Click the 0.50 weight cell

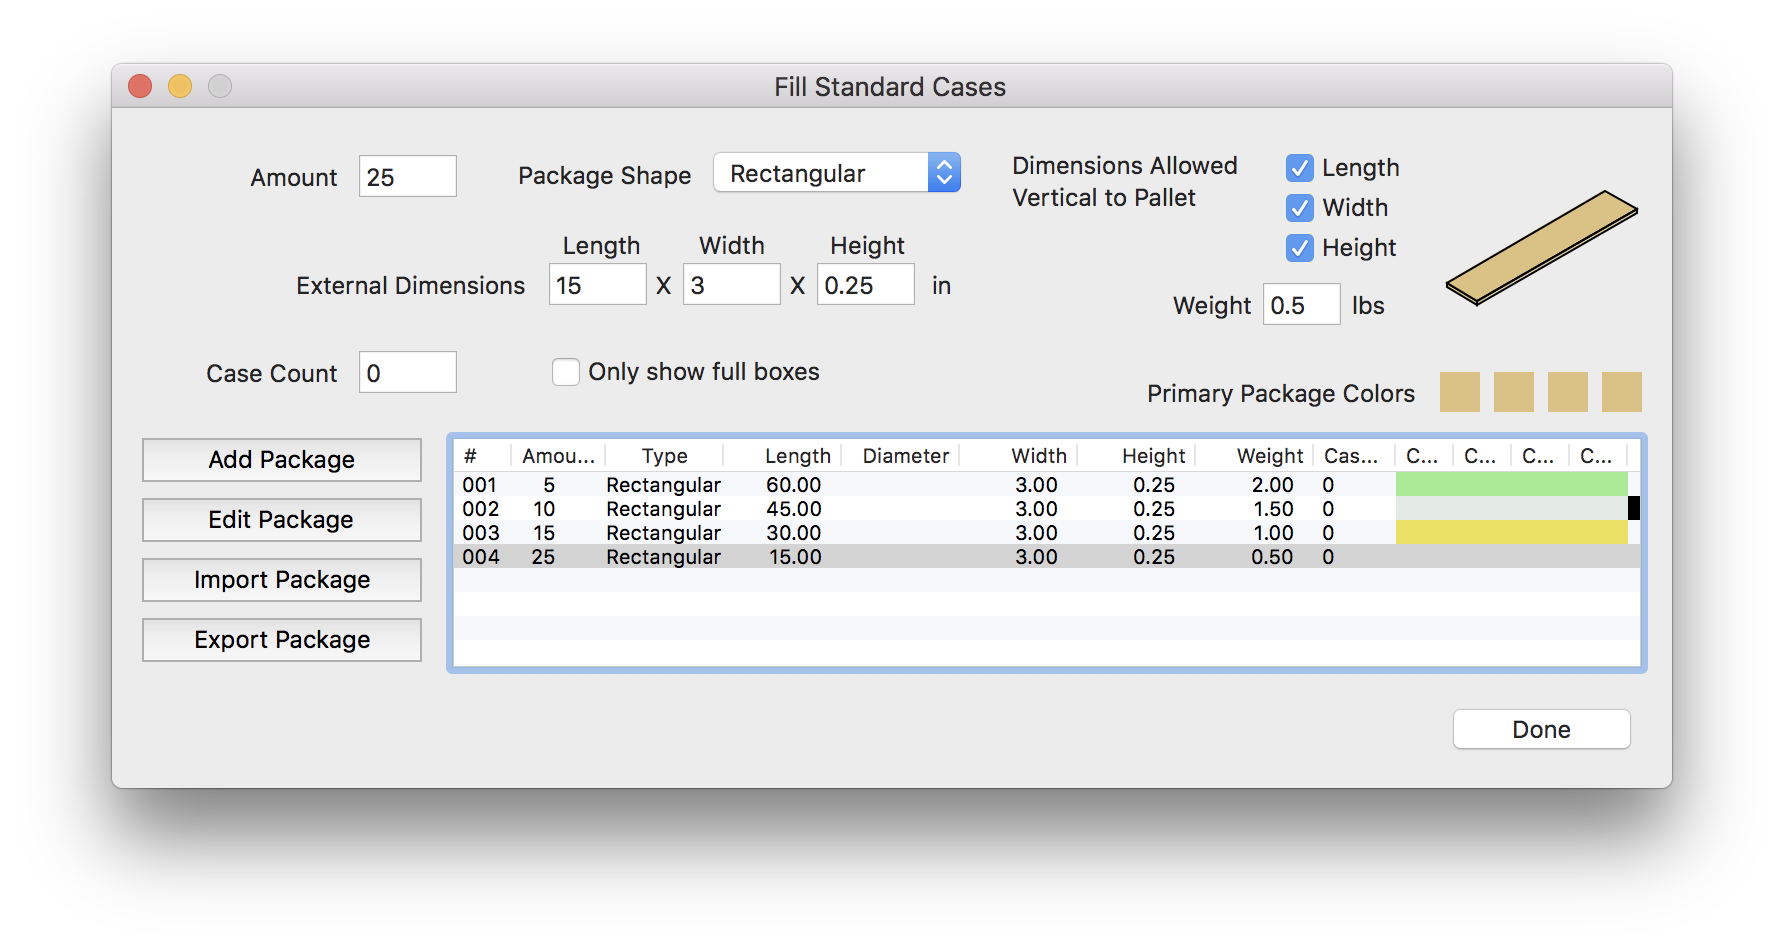coord(1272,557)
